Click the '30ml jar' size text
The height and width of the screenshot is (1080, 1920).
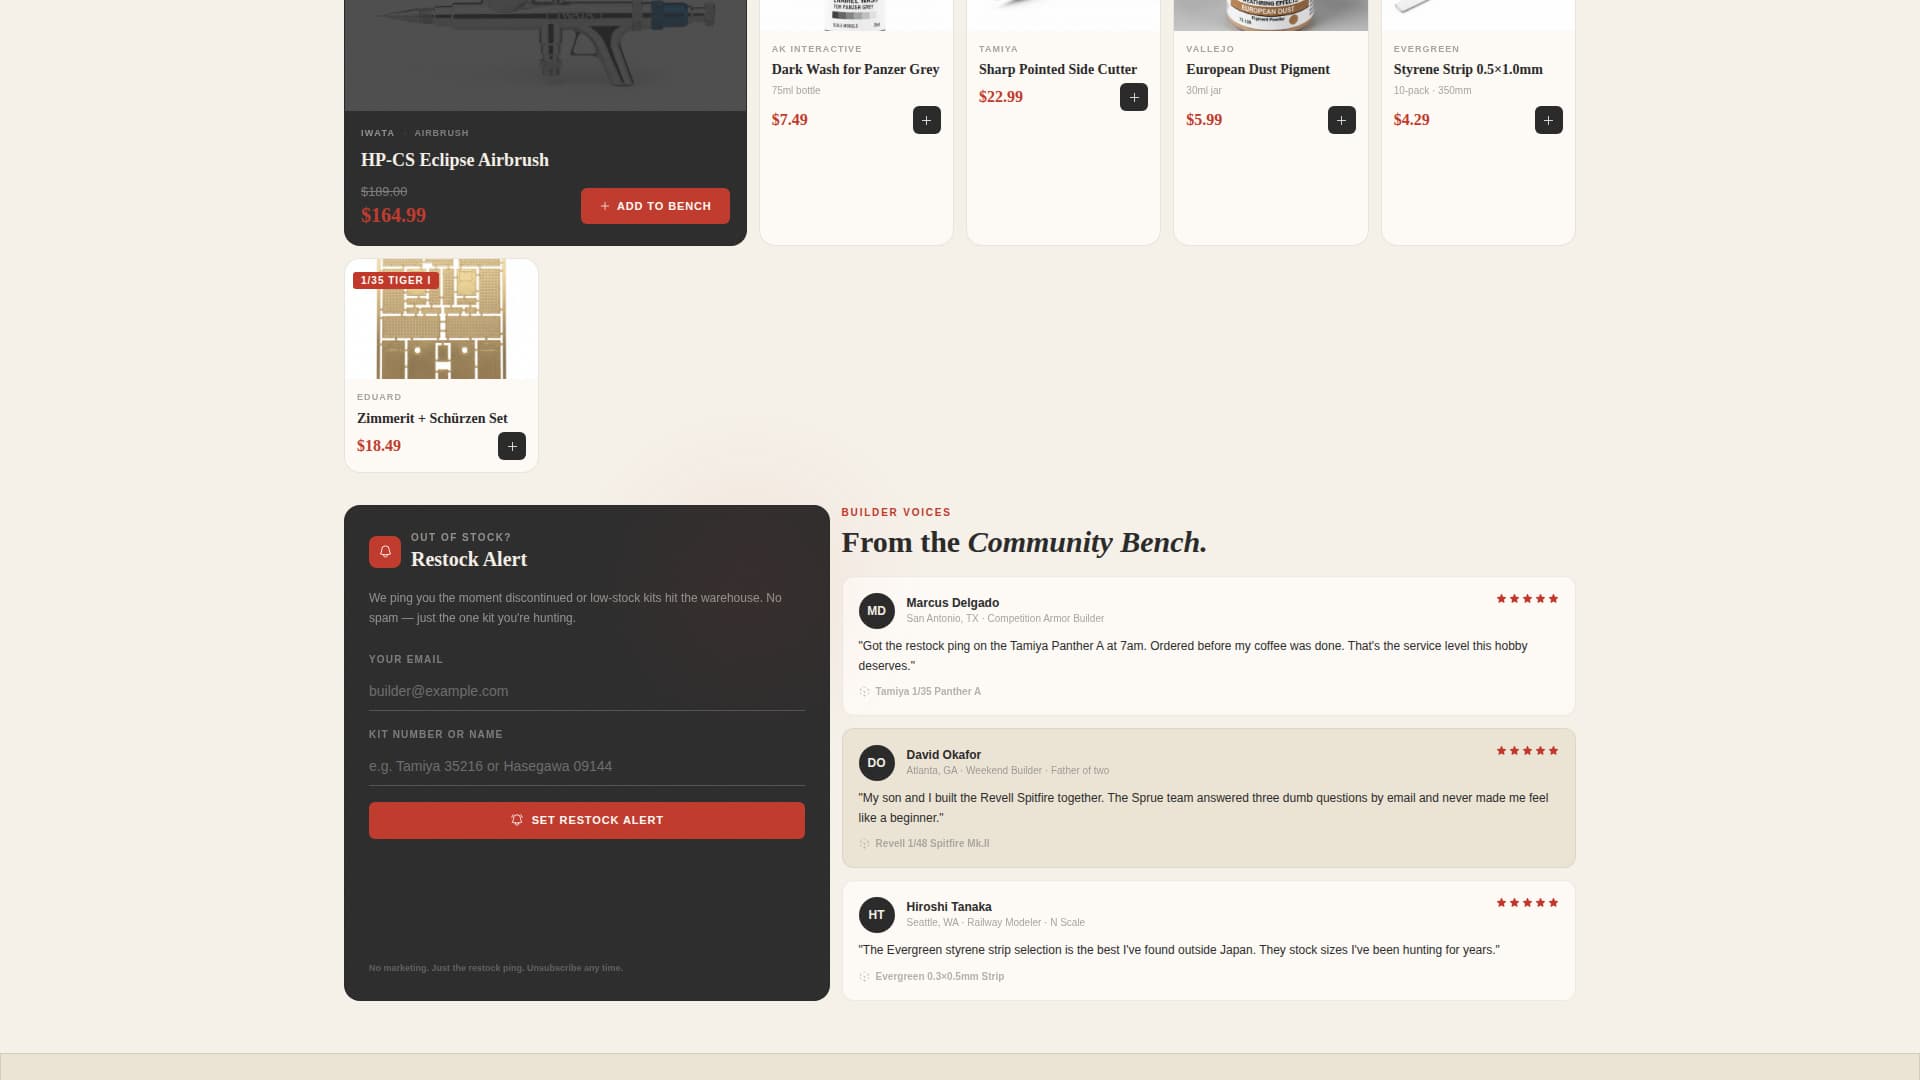pyautogui.click(x=1204, y=91)
